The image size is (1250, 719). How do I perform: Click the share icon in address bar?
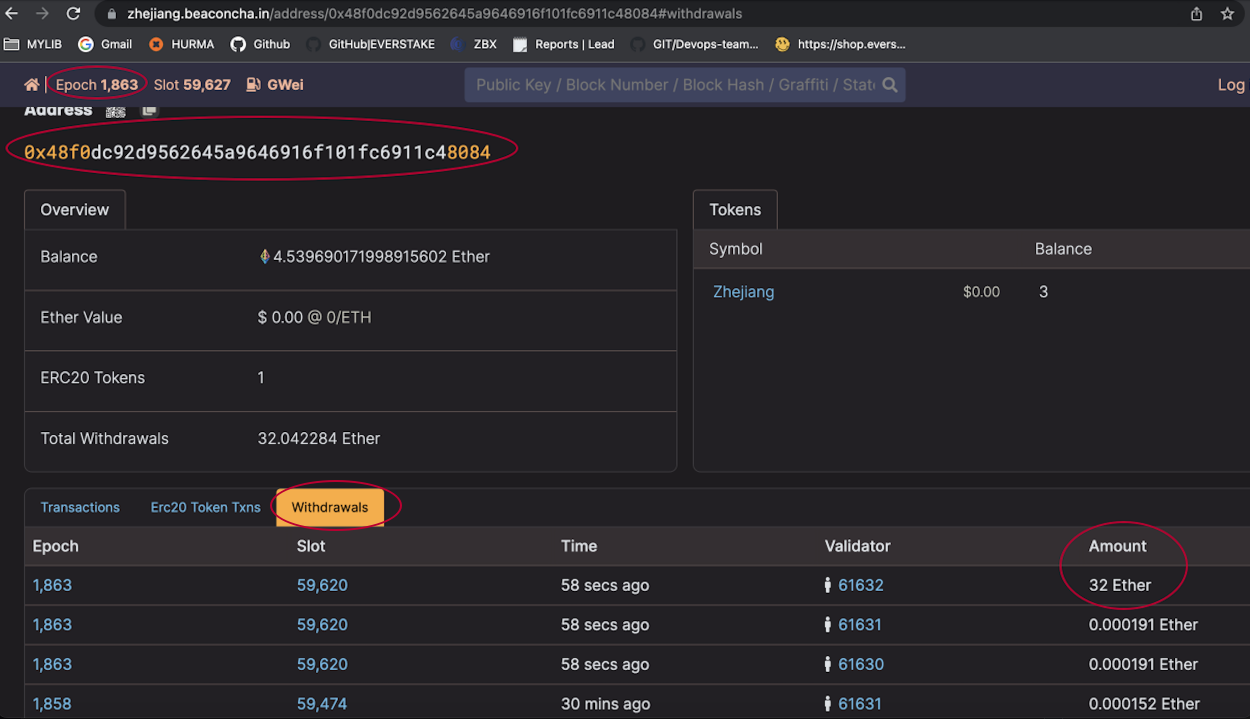point(1196,14)
